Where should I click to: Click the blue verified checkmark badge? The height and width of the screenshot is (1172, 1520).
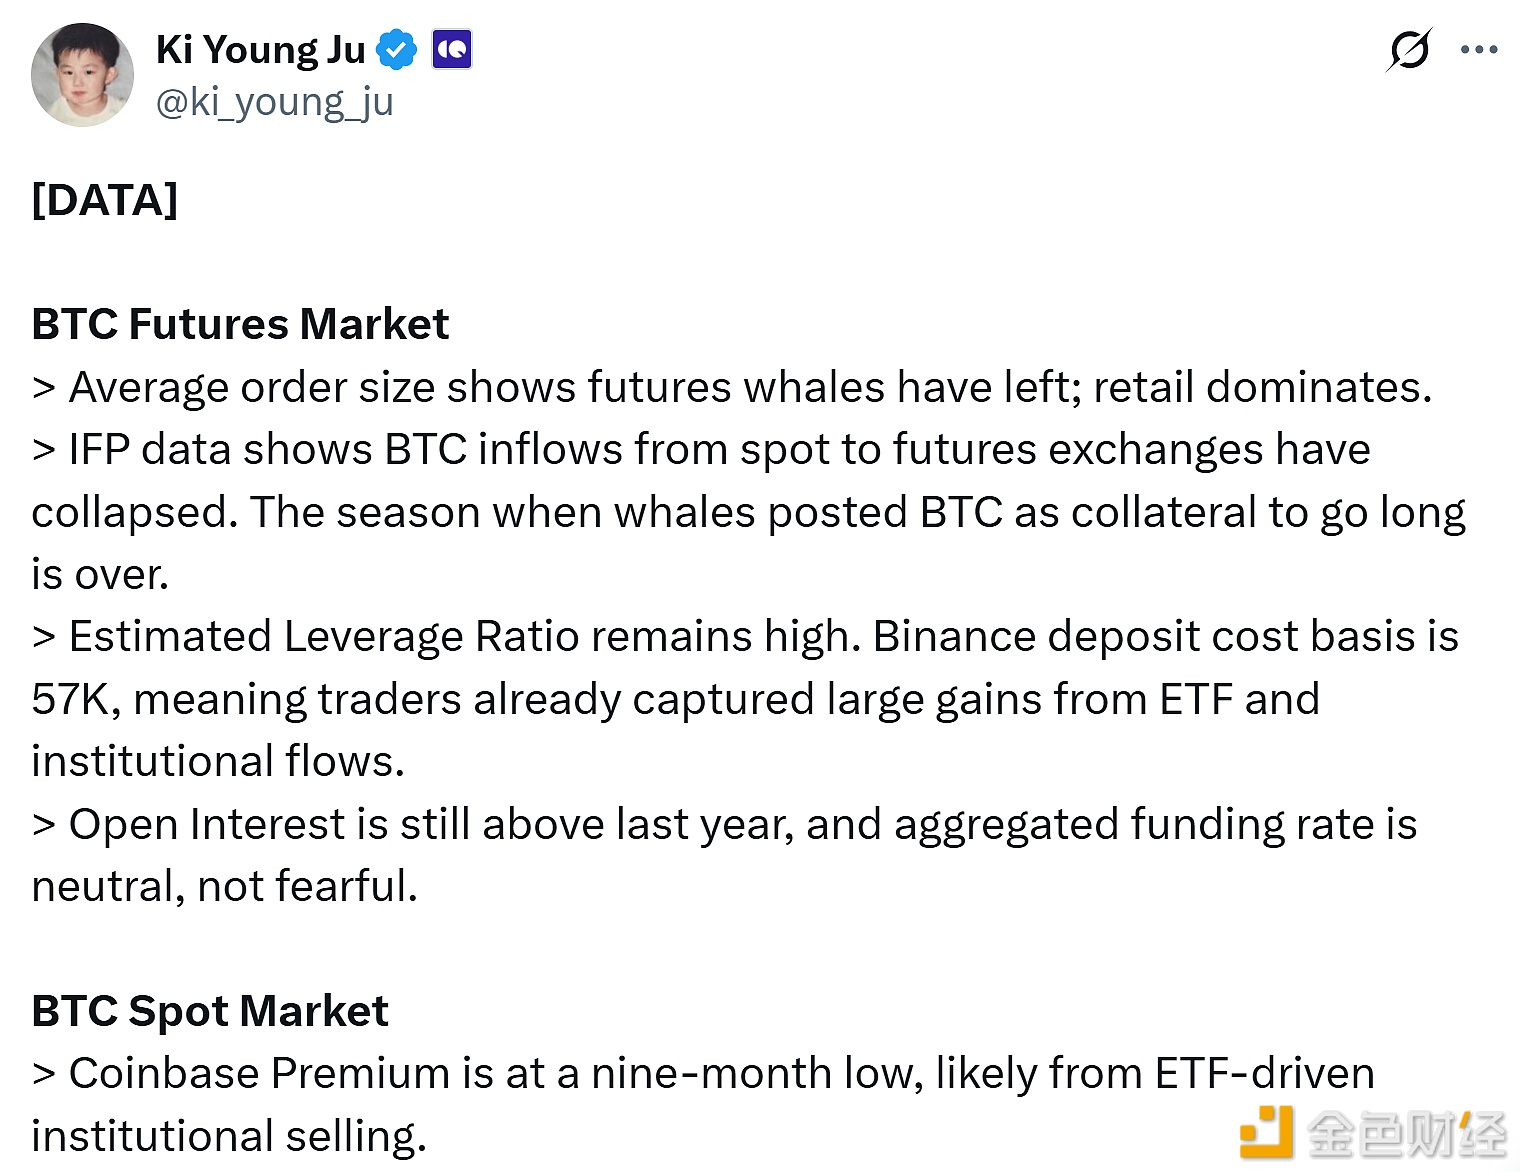(x=396, y=50)
